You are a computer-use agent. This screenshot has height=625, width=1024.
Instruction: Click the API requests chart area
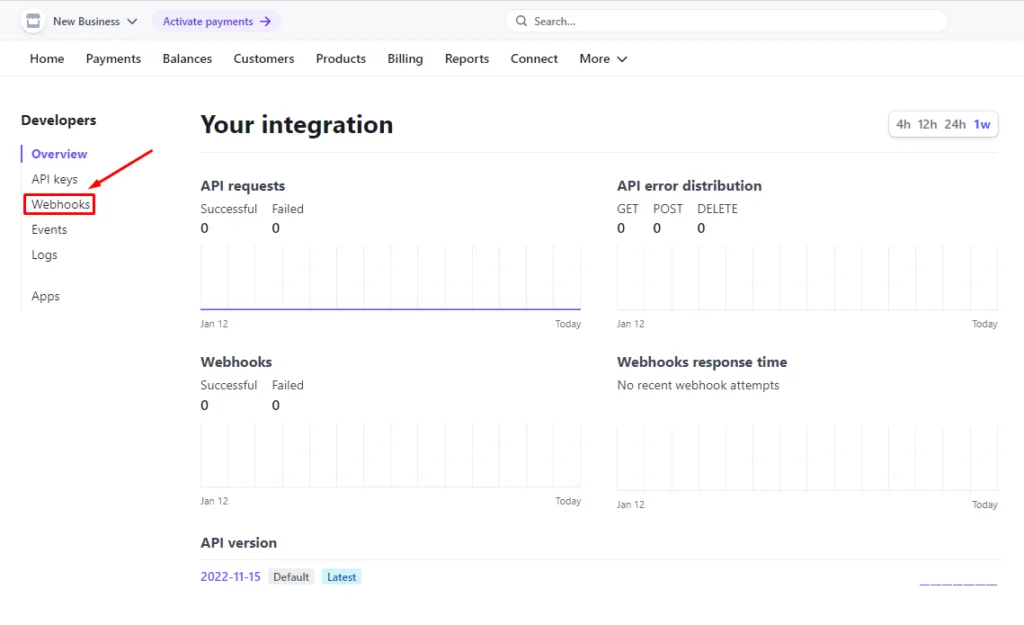391,278
